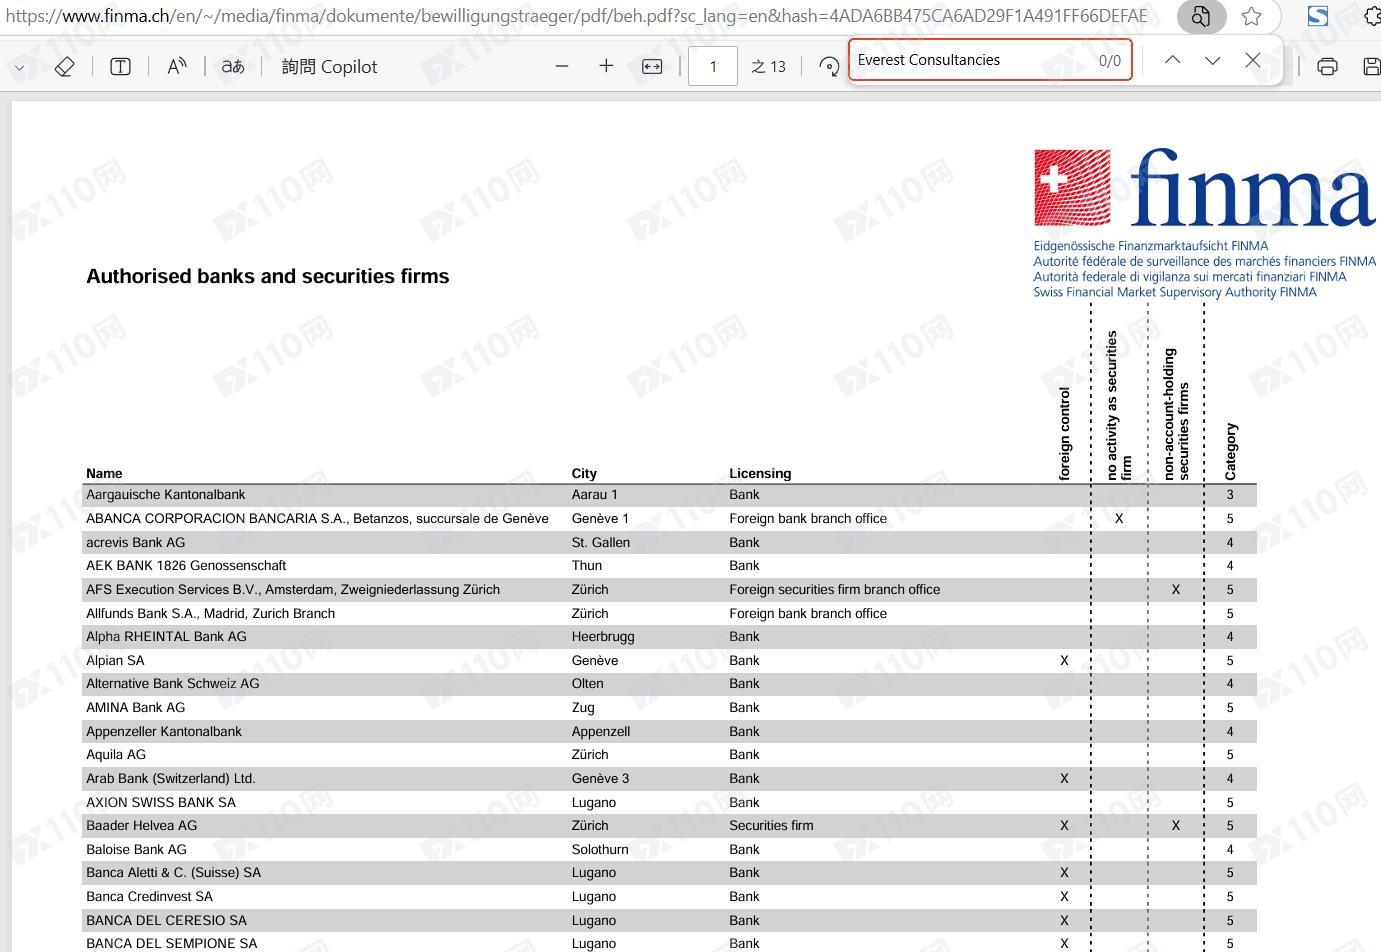The width and height of the screenshot is (1381, 952).
Task: Rotate the PDF page icon
Action: pos(828,66)
